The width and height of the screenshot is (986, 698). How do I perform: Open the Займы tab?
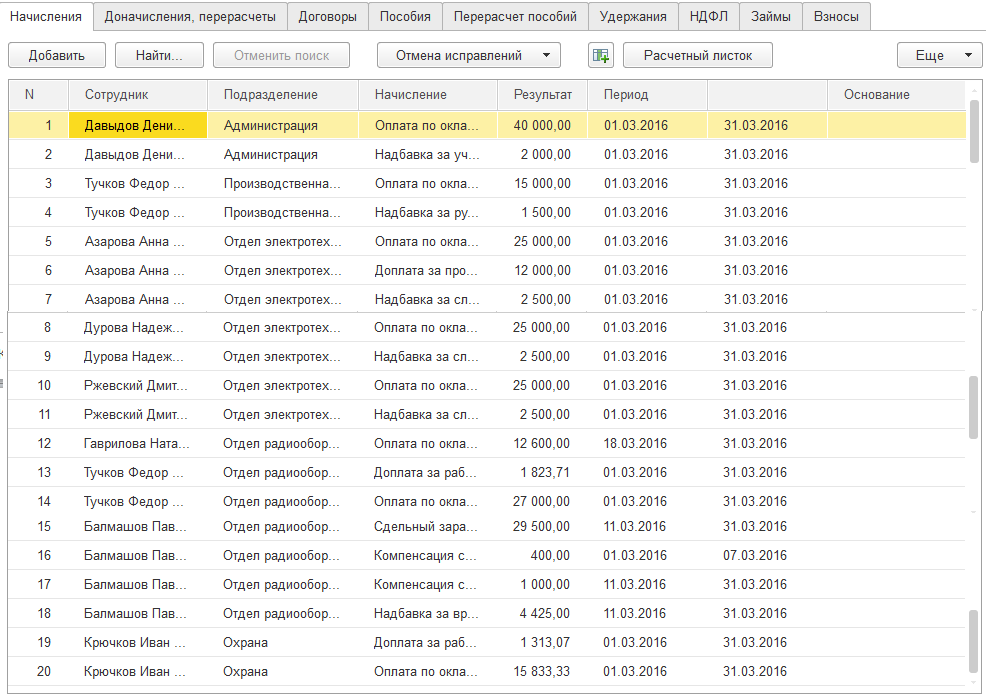point(770,16)
